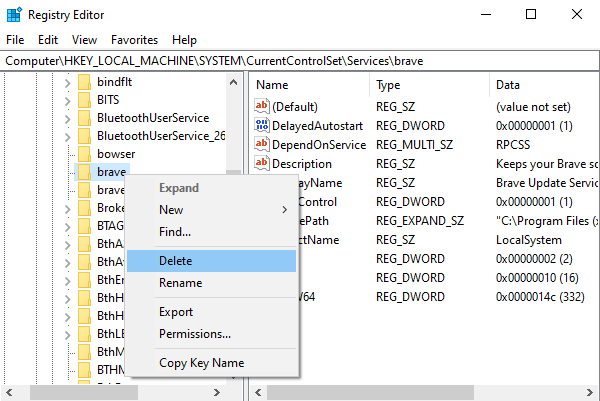Click the folder icon next to bindflt

click(x=84, y=82)
